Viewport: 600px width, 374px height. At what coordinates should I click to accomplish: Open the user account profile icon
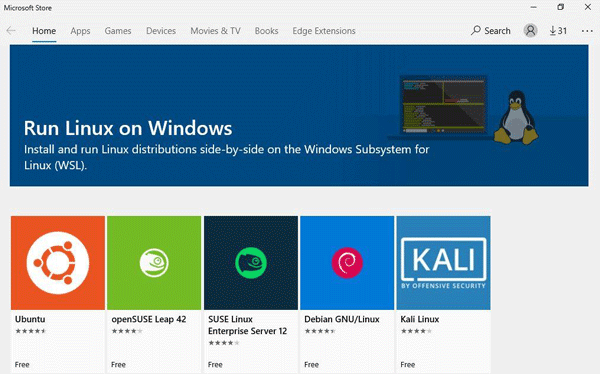(x=530, y=31)
